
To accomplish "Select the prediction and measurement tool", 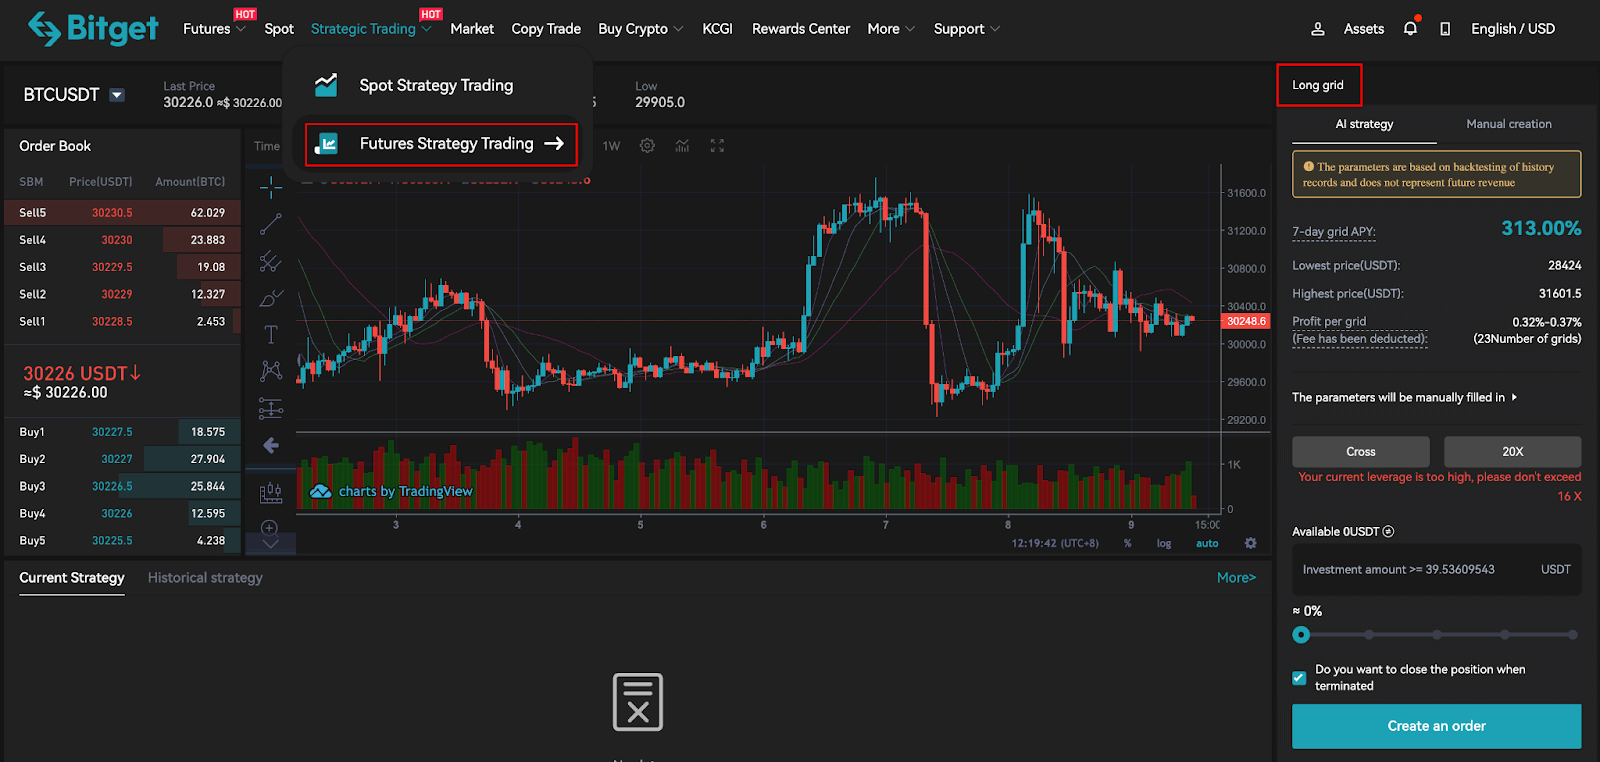I will coord(271,408).
